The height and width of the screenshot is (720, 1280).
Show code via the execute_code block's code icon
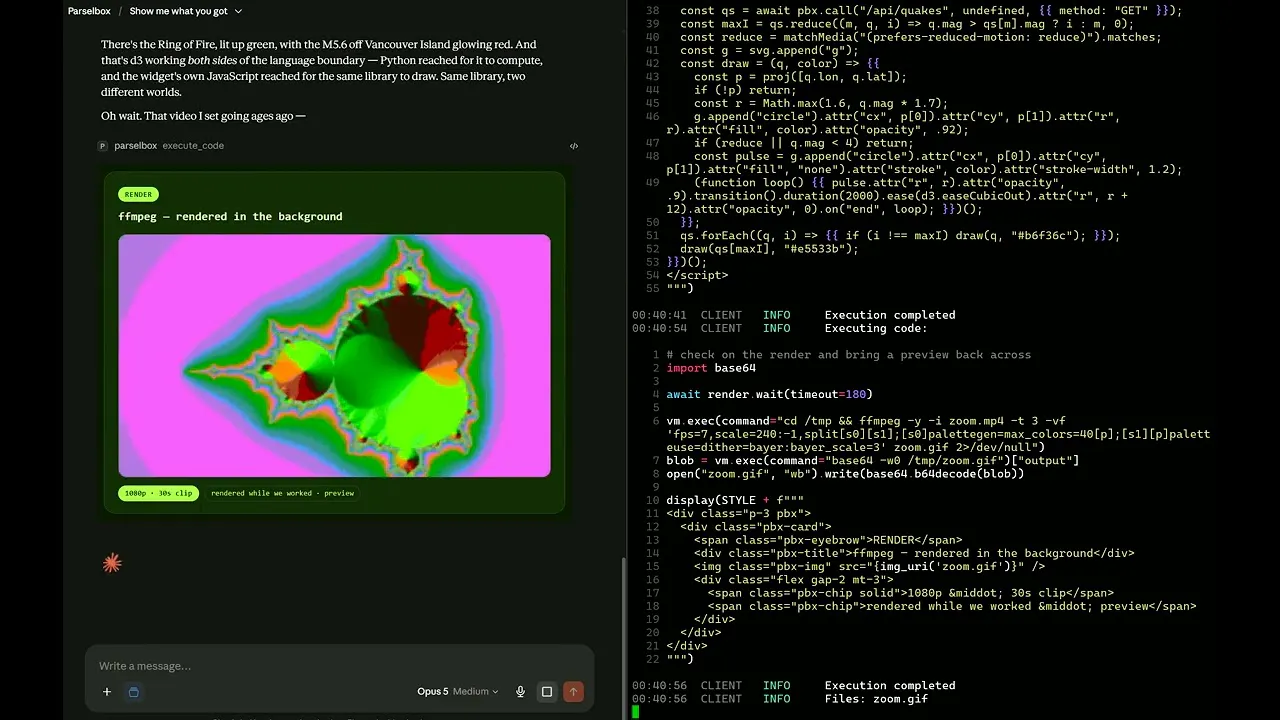click(x=574, y=146)
